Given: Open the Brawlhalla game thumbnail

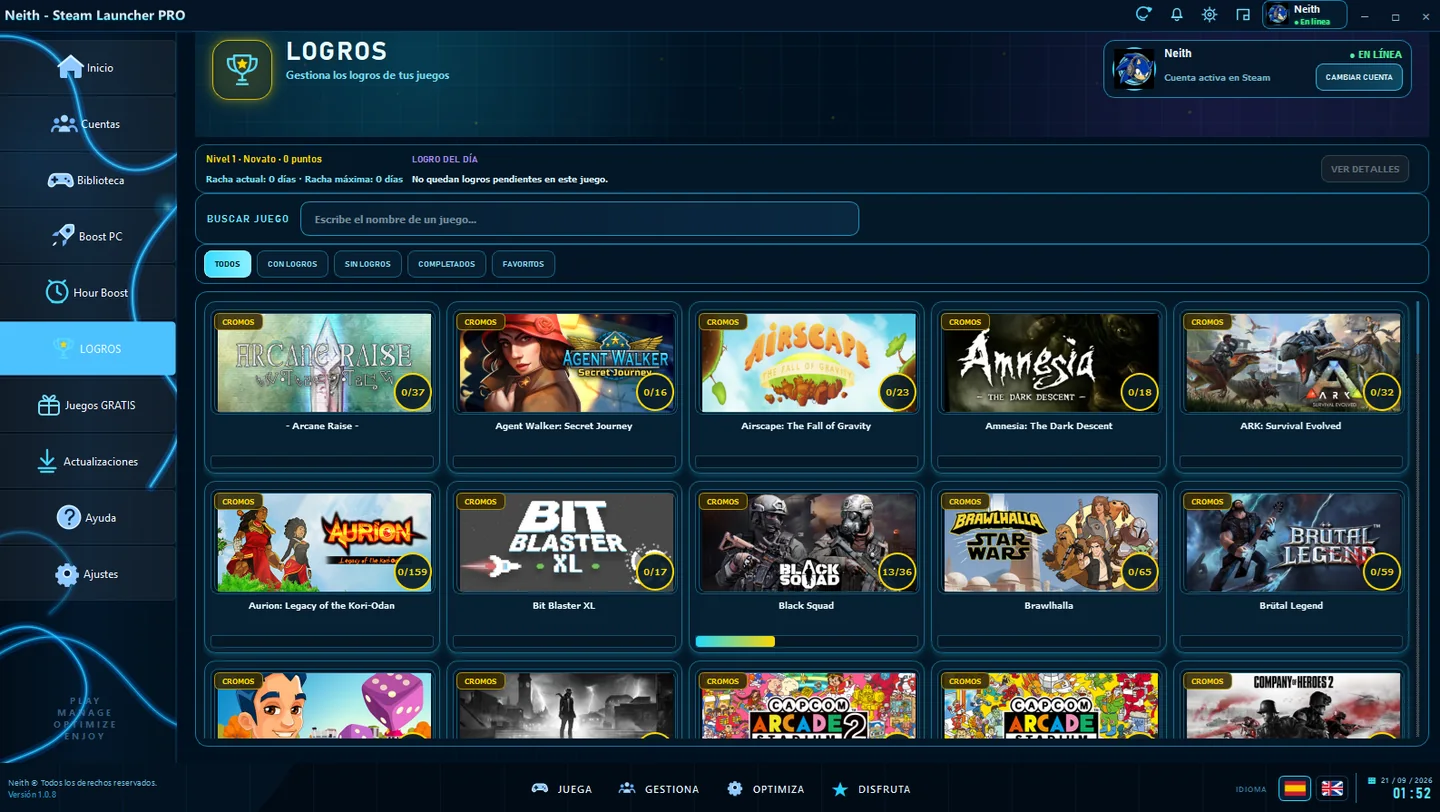Looking at the screenshot, I should pyautogui.click(x=1050, y=542).
